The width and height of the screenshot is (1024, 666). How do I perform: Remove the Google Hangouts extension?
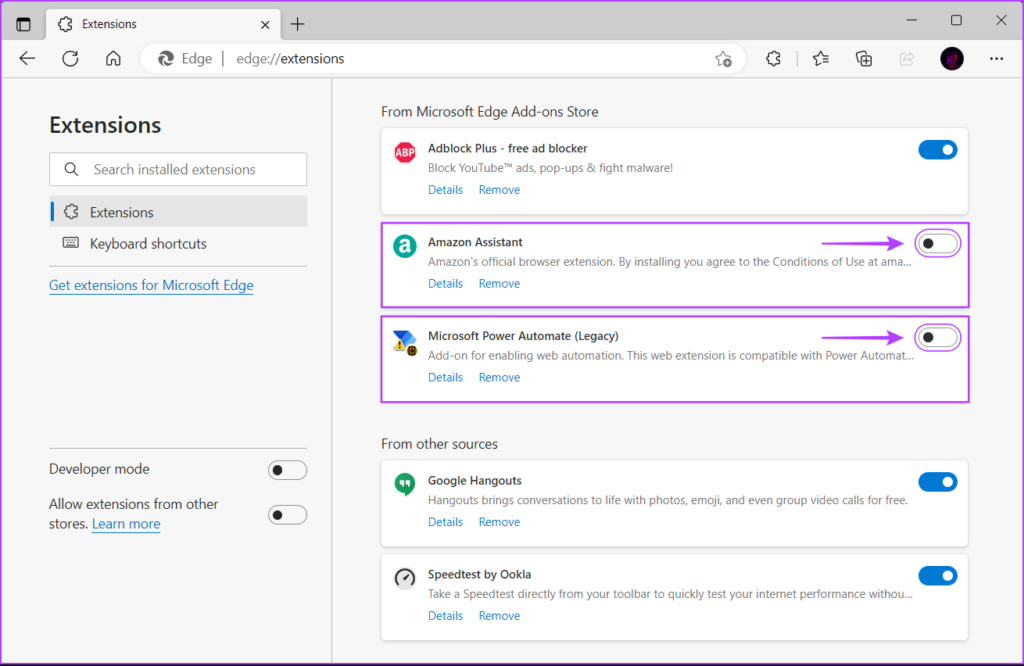(499, 522)
